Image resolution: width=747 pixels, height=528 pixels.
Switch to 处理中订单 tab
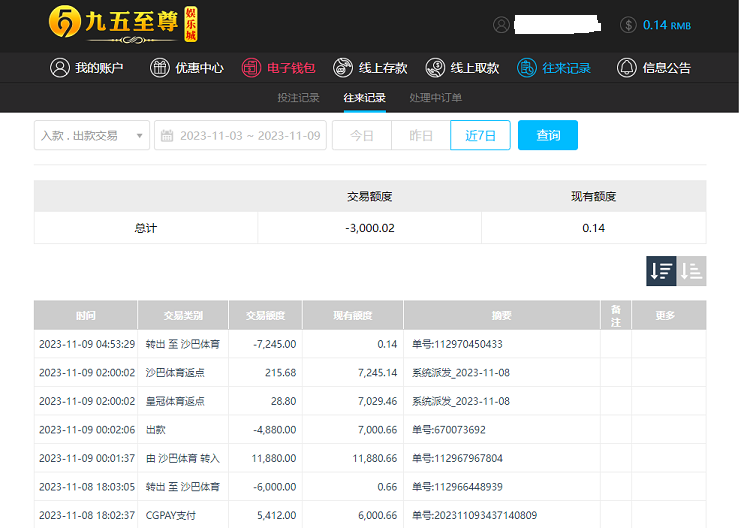click(x=435, y=98)
